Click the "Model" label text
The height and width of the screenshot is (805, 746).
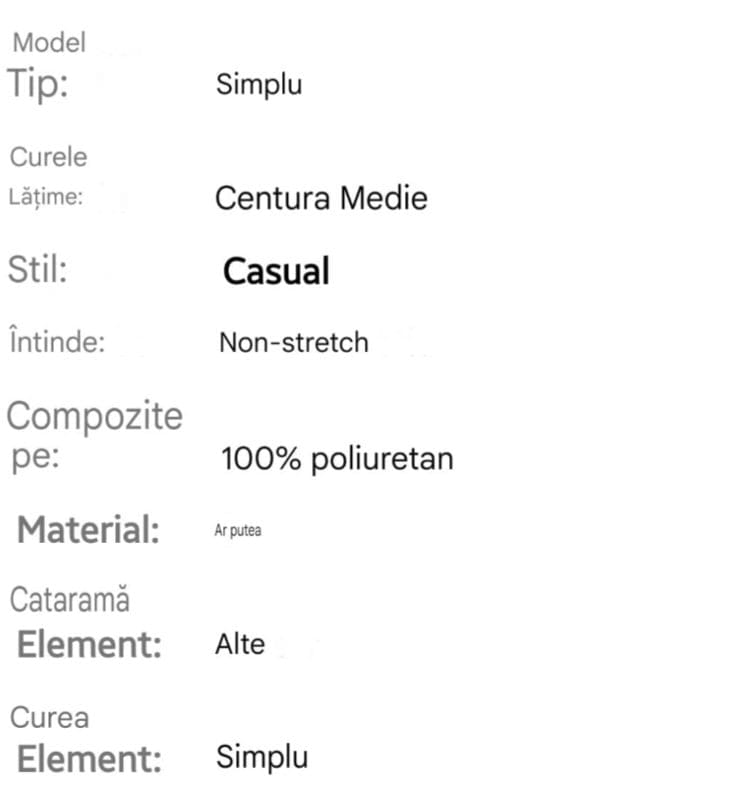[x=49, y=43]
